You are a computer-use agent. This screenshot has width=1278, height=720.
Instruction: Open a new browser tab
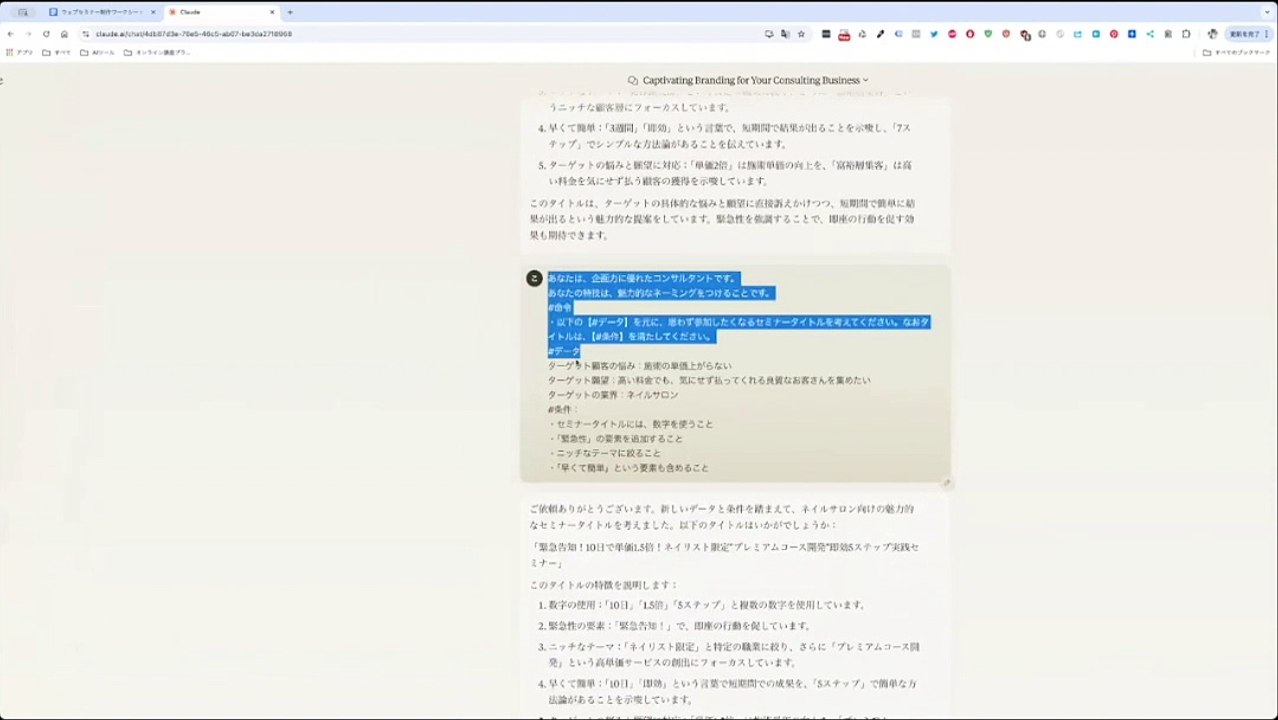290,12
